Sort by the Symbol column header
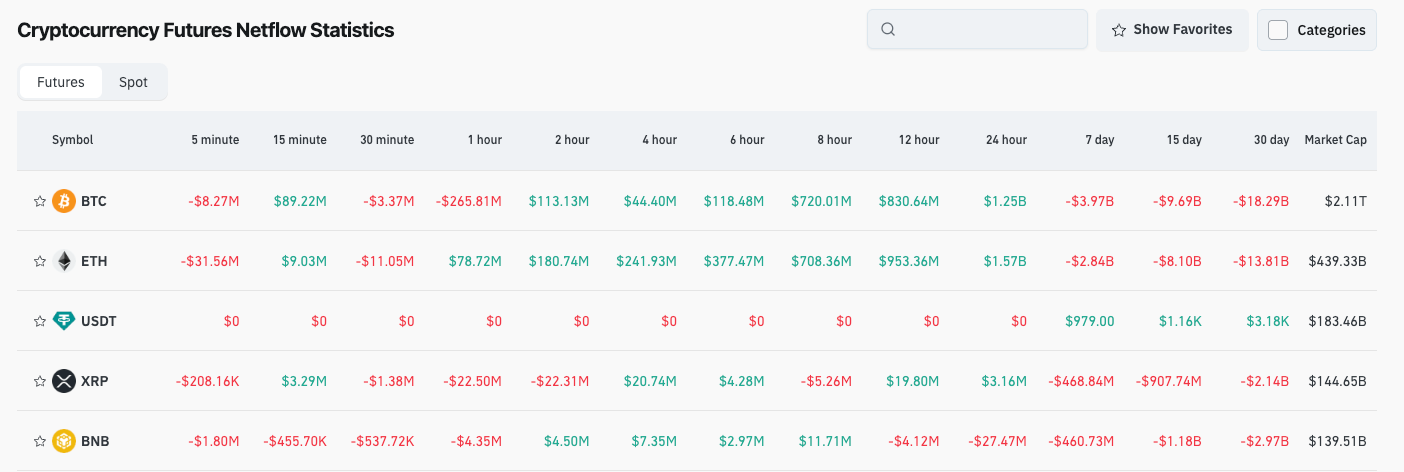1404x472 pixels. 72,140
